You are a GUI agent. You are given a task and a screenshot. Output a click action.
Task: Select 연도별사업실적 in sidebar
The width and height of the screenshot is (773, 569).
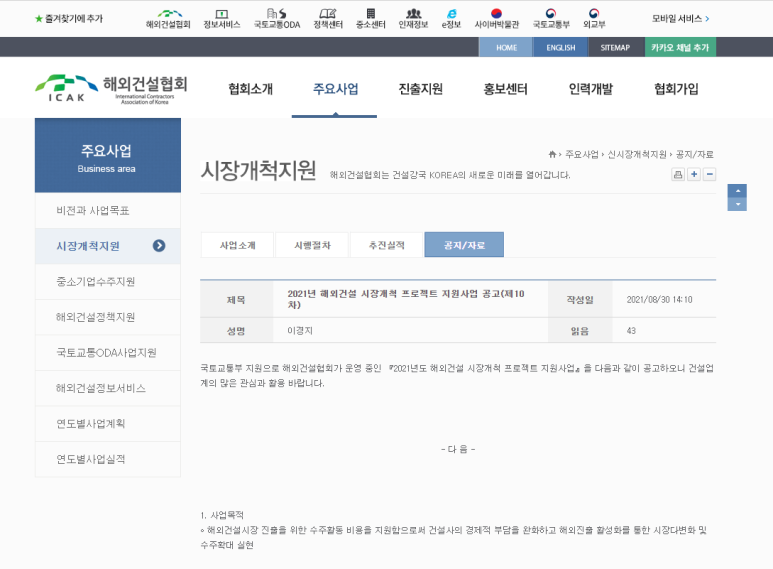coord(107,459)
